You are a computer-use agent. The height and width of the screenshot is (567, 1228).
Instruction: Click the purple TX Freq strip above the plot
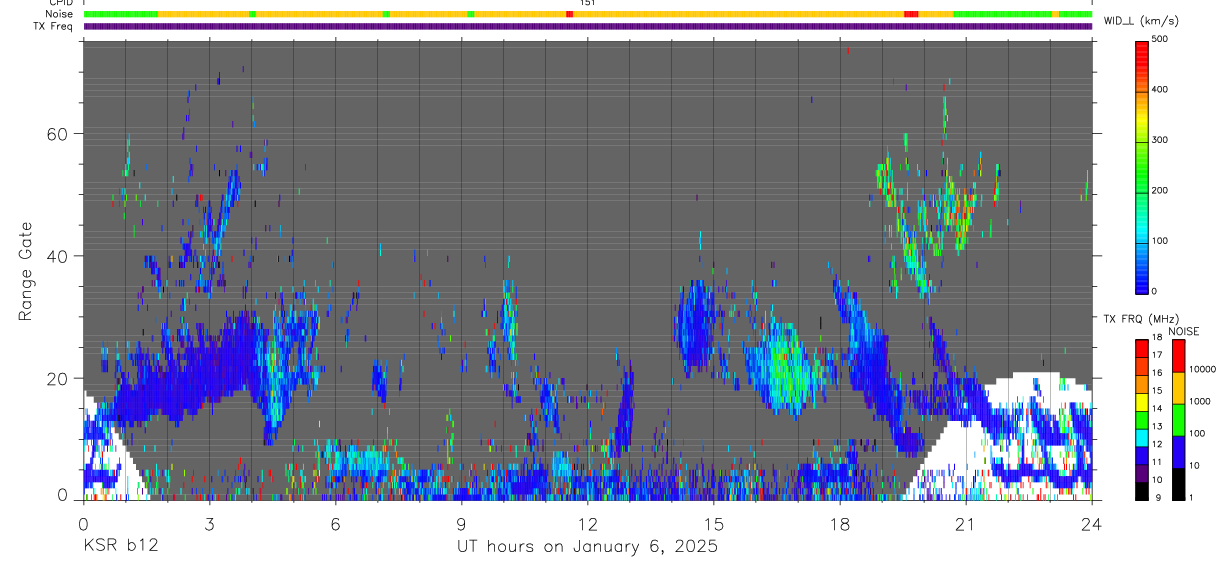(x=588, y=26)
